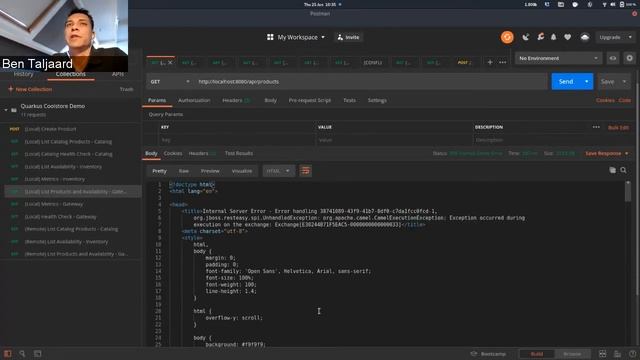
Task: Select Preview response view
Action: click(210, 171)
